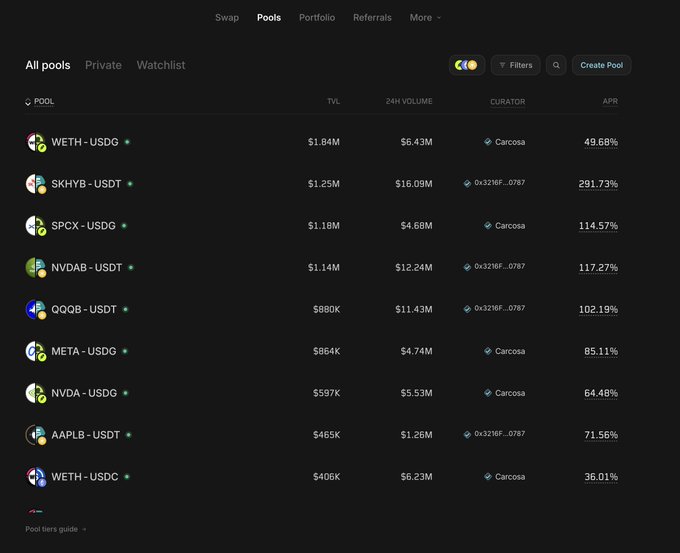Click the SPCX - USDG pool token icon

click(x=36, y=226)
